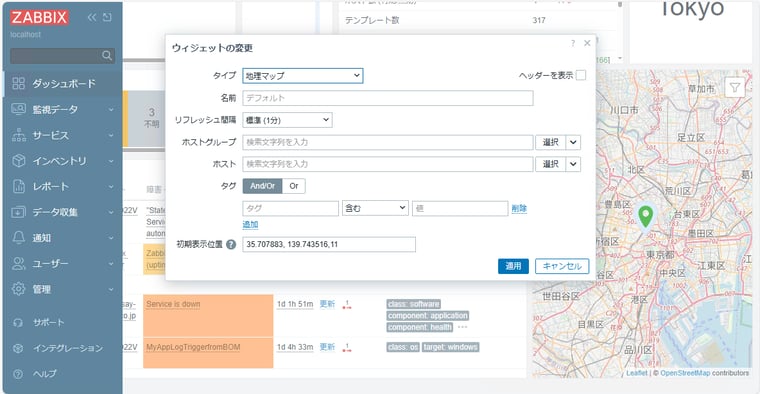Collapse the sidebar with double-arrow icon
Screen dimensions: 760x394
pos(92,17)
